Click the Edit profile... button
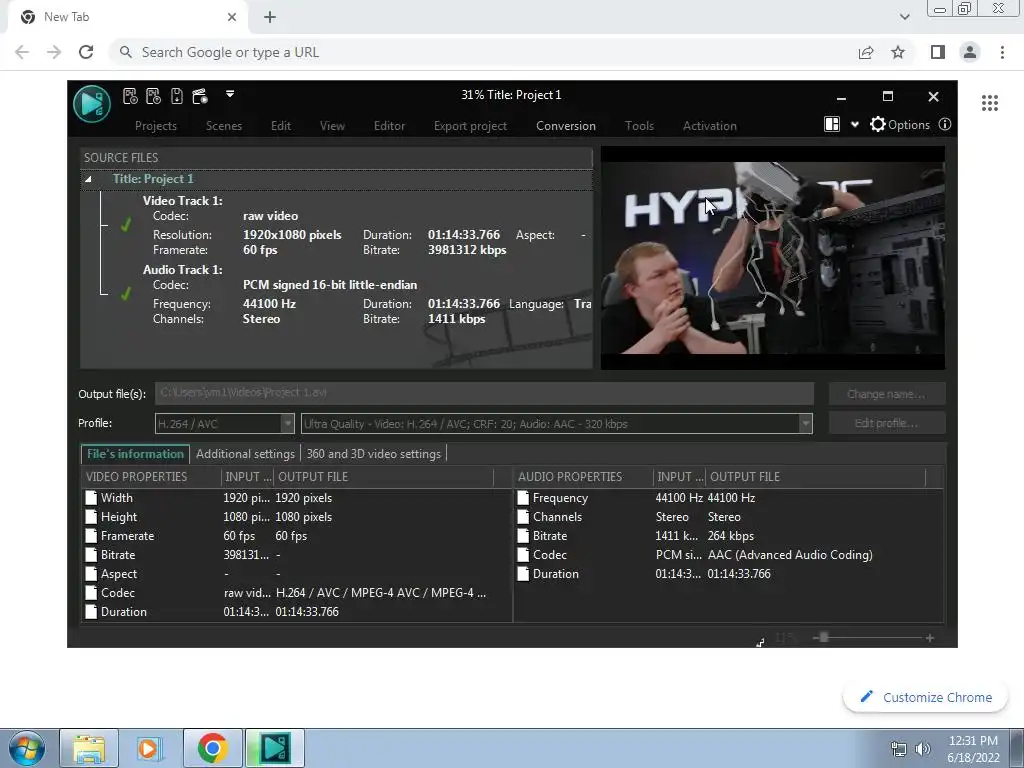 pyautogui.click(x=886, y=423)
